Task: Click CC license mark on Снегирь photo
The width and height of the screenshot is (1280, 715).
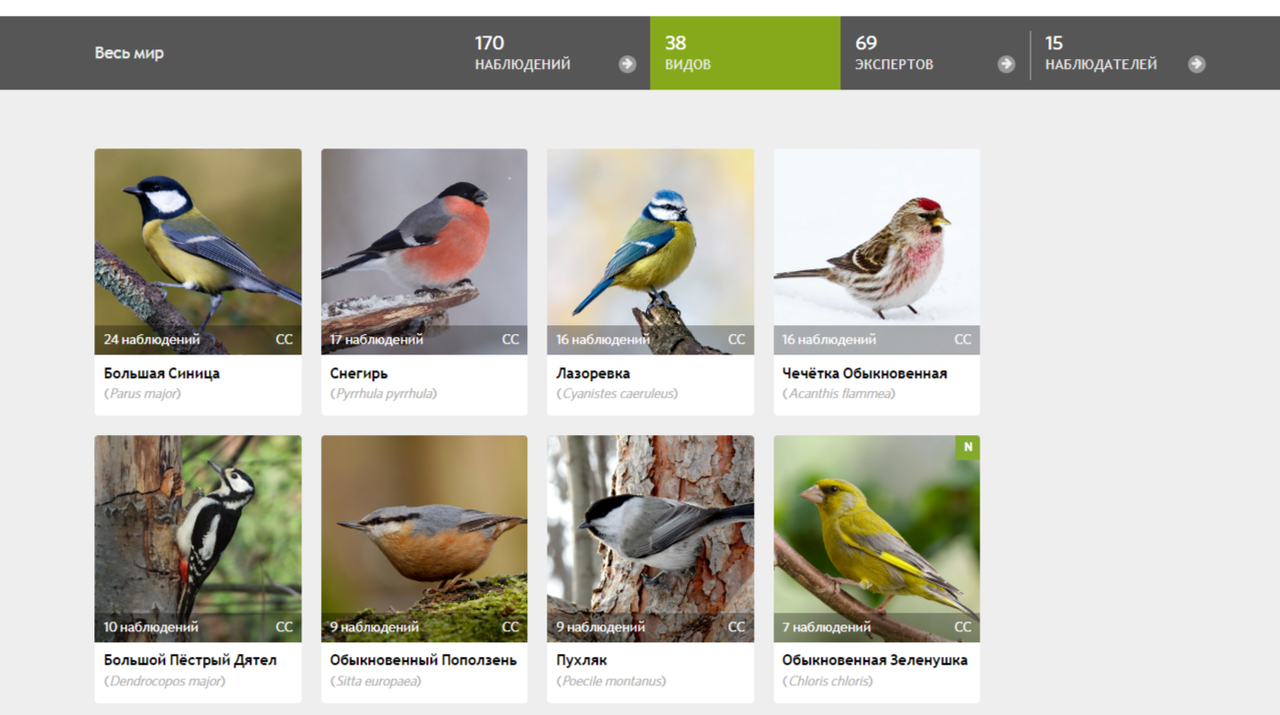Action: [x=510, y=340]
